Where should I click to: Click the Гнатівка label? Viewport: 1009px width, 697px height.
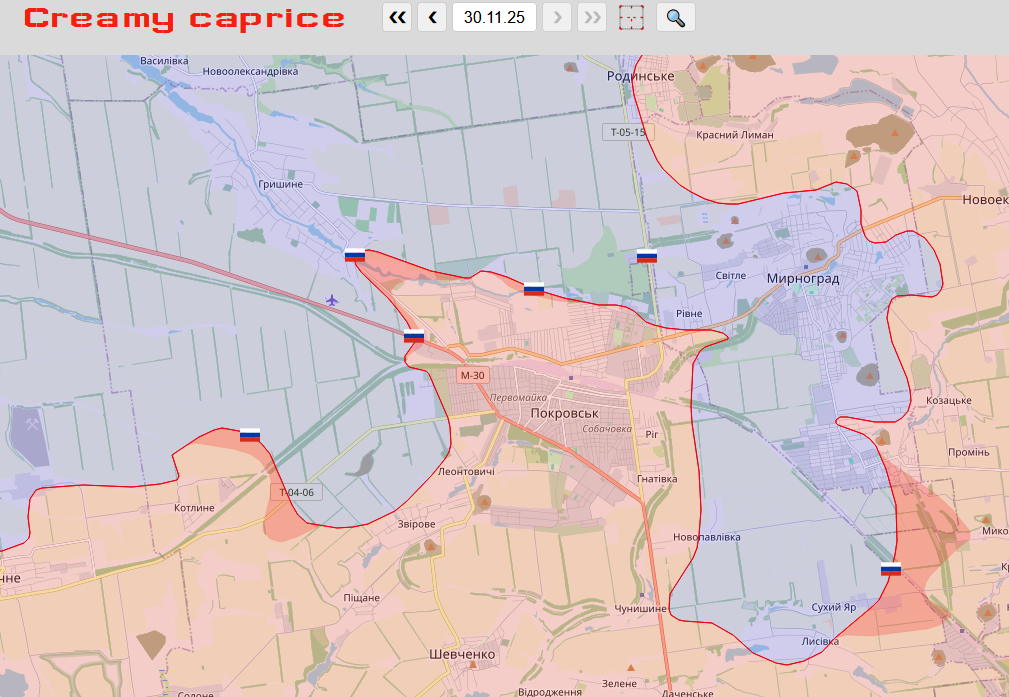coord(657,479)
